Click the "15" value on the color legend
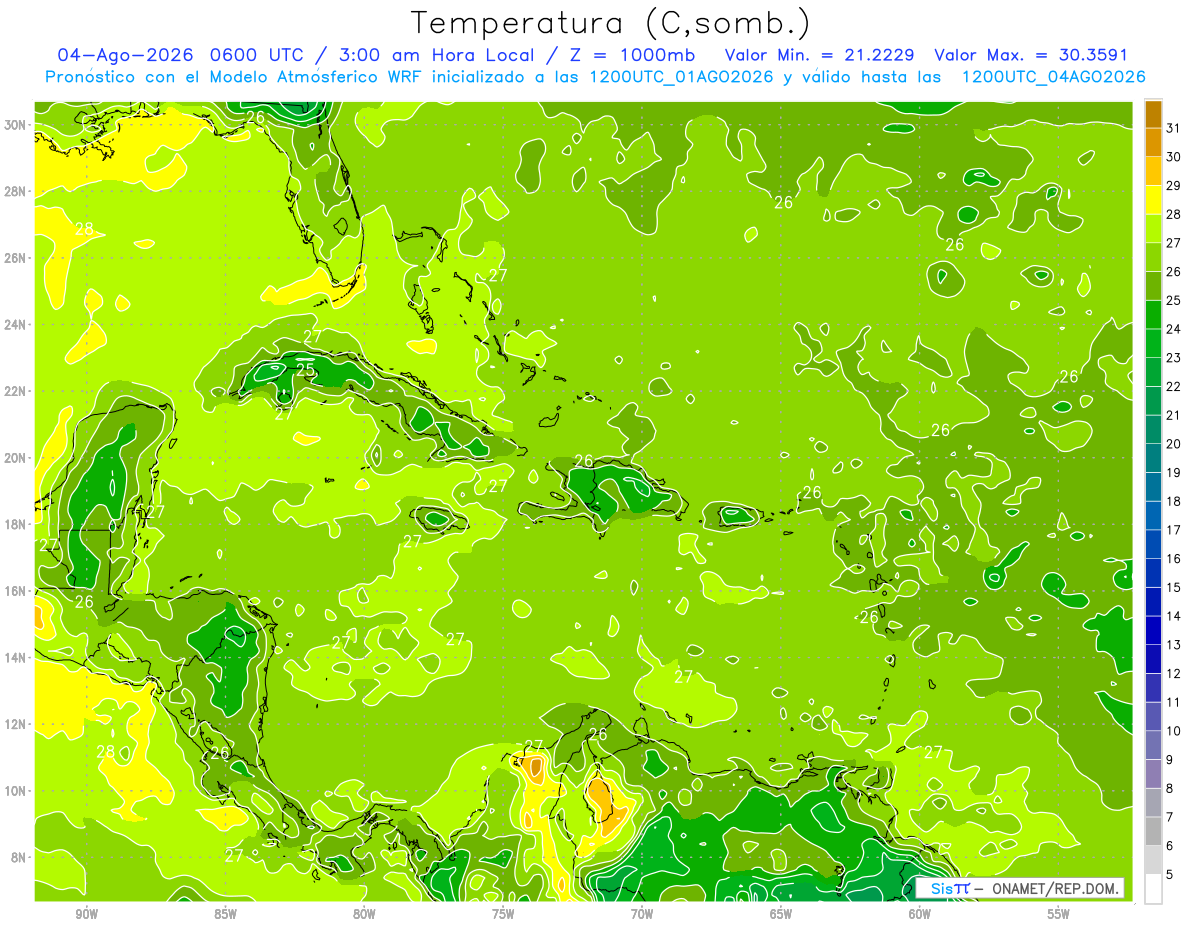The width and height of the screenshot is (1200, 927). 1175,587
